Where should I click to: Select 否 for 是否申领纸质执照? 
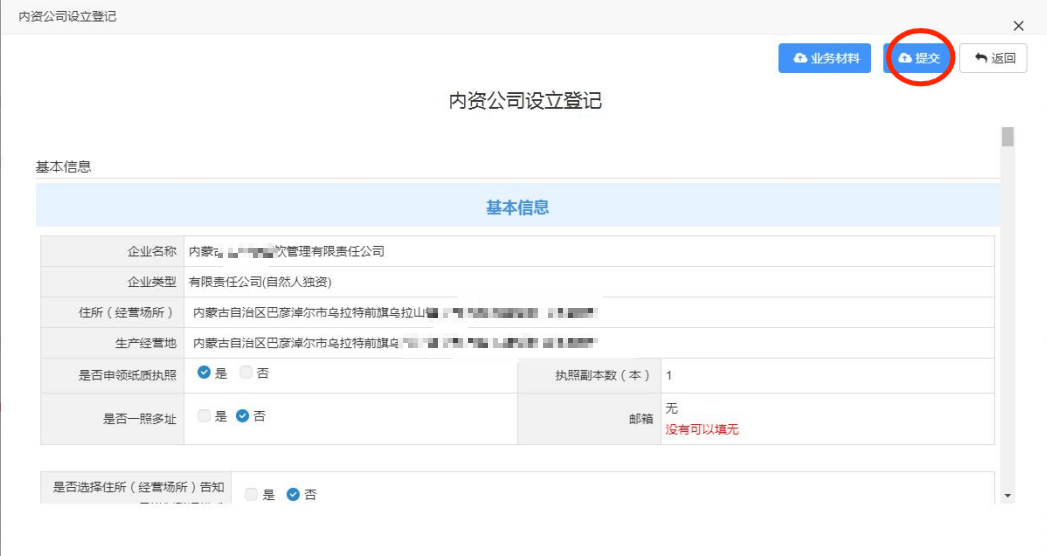click(246, 374)
